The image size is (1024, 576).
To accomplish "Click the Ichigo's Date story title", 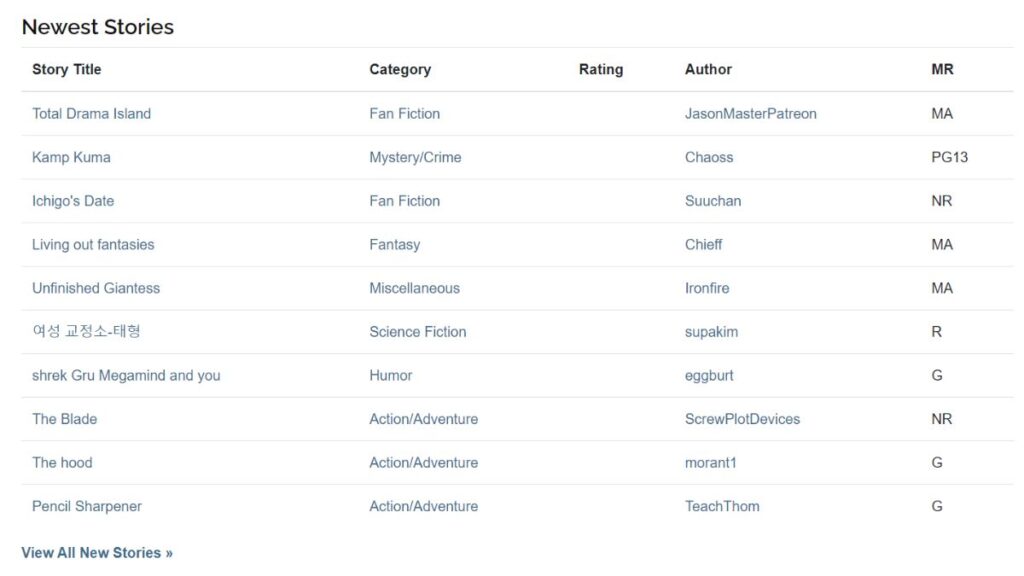I will [x=73, y=201].
